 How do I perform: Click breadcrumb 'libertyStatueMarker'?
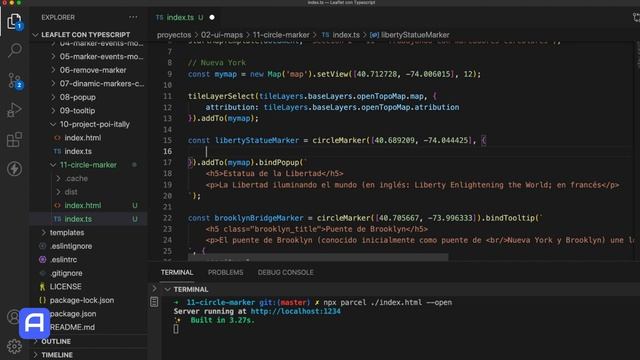pyautogui.click(x=415, y=35)
